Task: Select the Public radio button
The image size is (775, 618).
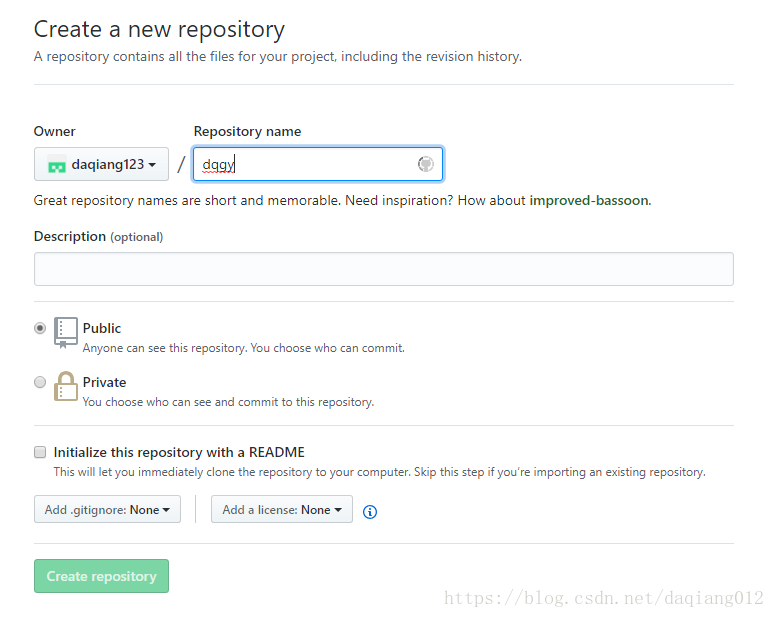Action: pyautogui.click(x=40, y=328)
